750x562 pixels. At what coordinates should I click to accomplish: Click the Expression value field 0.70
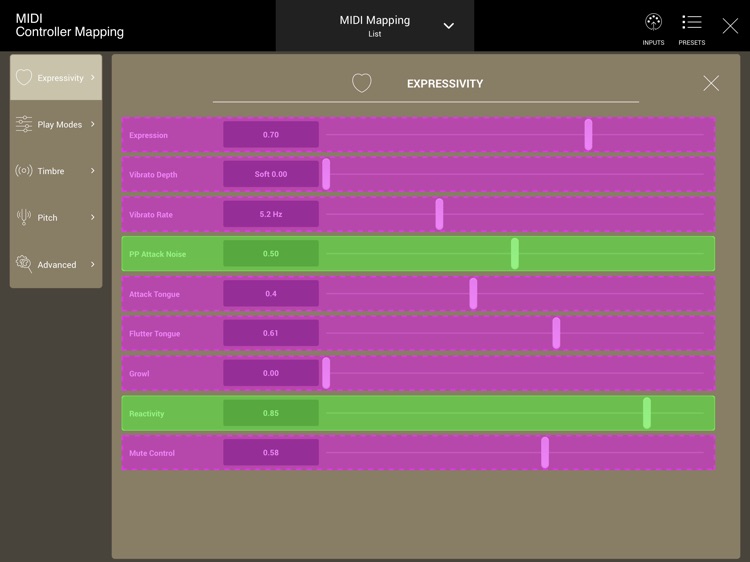[271, 134]
